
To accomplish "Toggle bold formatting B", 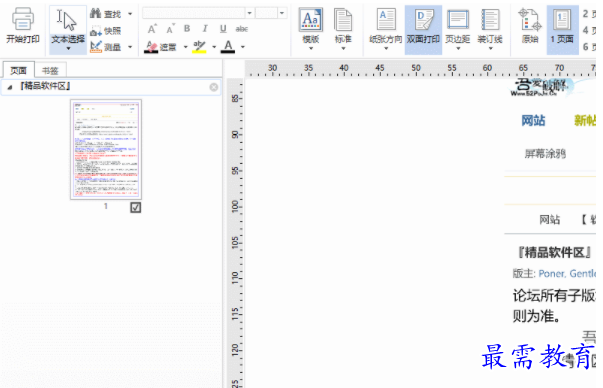I will (x=187, y=29).
